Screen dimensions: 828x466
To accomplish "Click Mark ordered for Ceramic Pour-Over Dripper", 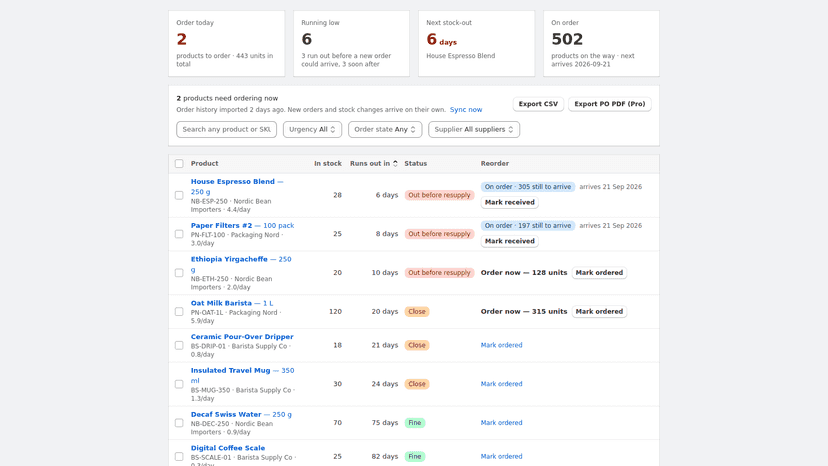I will [x=501, y=345].
